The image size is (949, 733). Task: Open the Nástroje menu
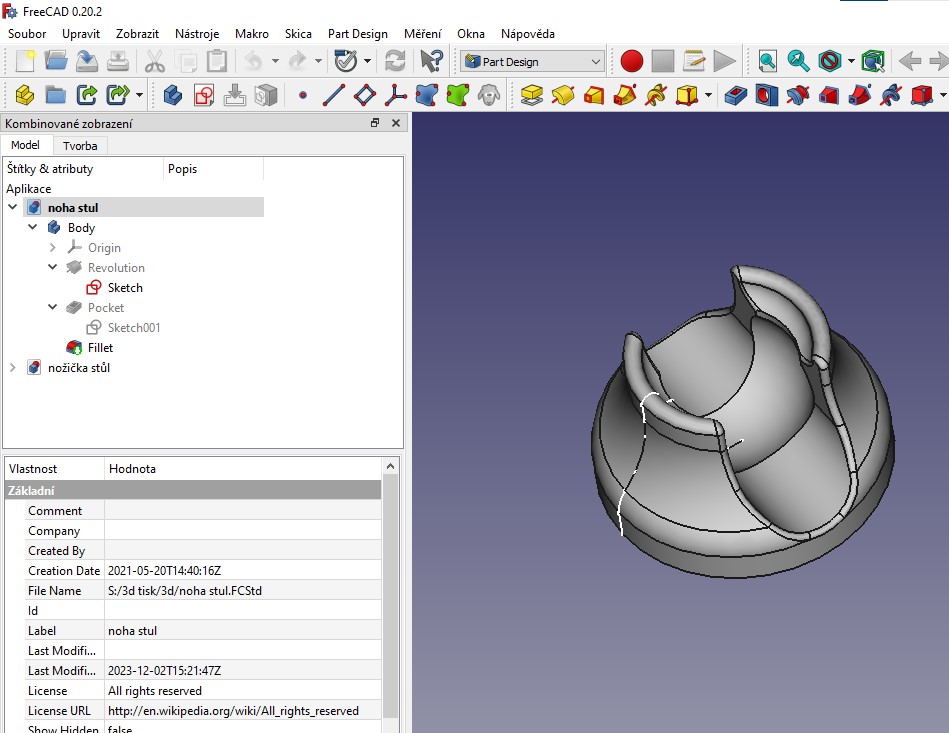197,33
